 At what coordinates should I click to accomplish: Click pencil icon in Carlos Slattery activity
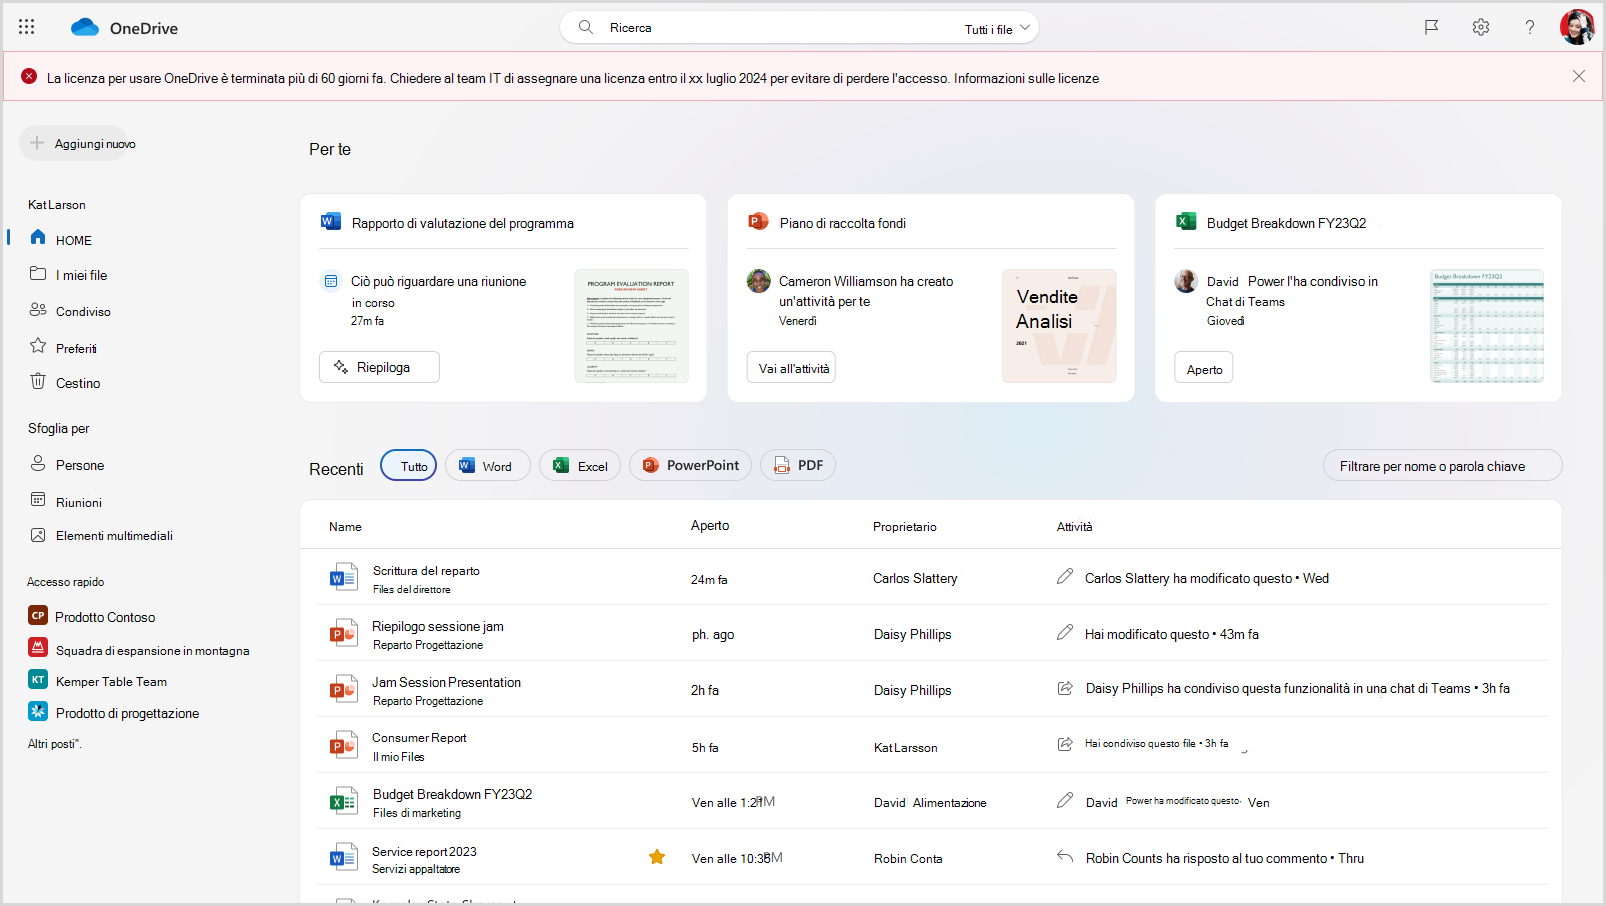[x=1065, y=577]
